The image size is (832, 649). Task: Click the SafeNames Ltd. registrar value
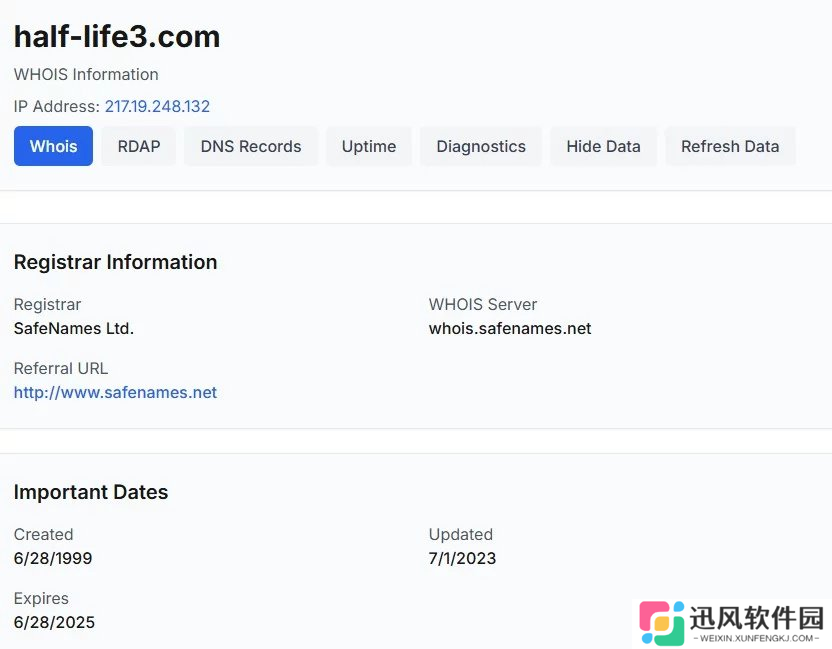coord(74,328)
